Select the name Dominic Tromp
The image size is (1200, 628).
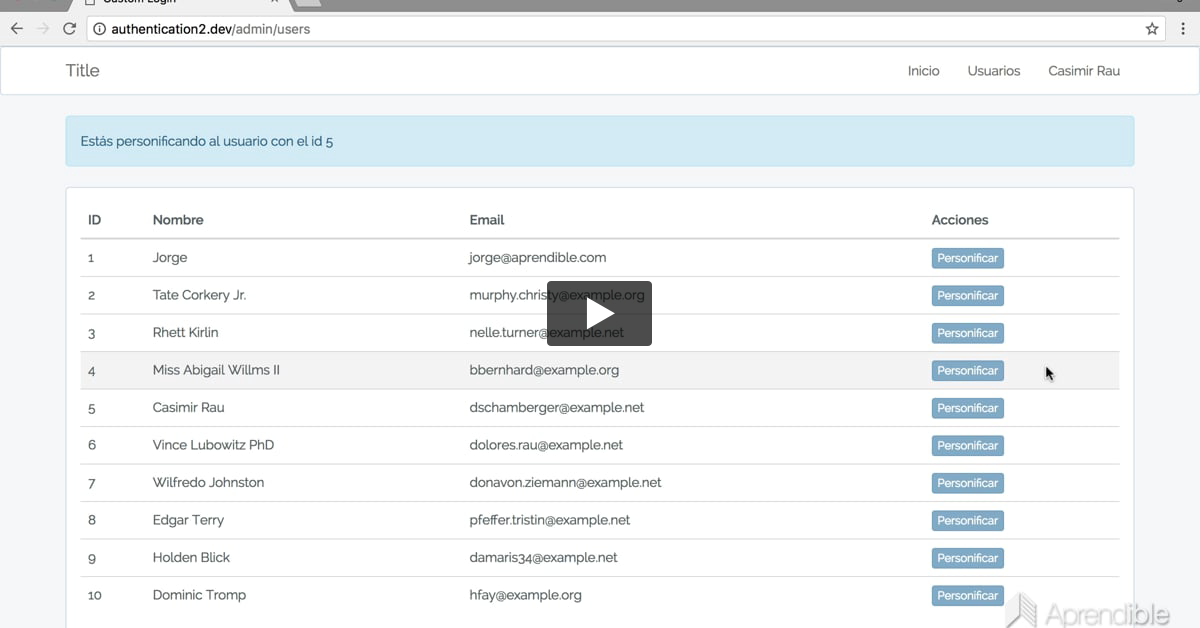199,595
